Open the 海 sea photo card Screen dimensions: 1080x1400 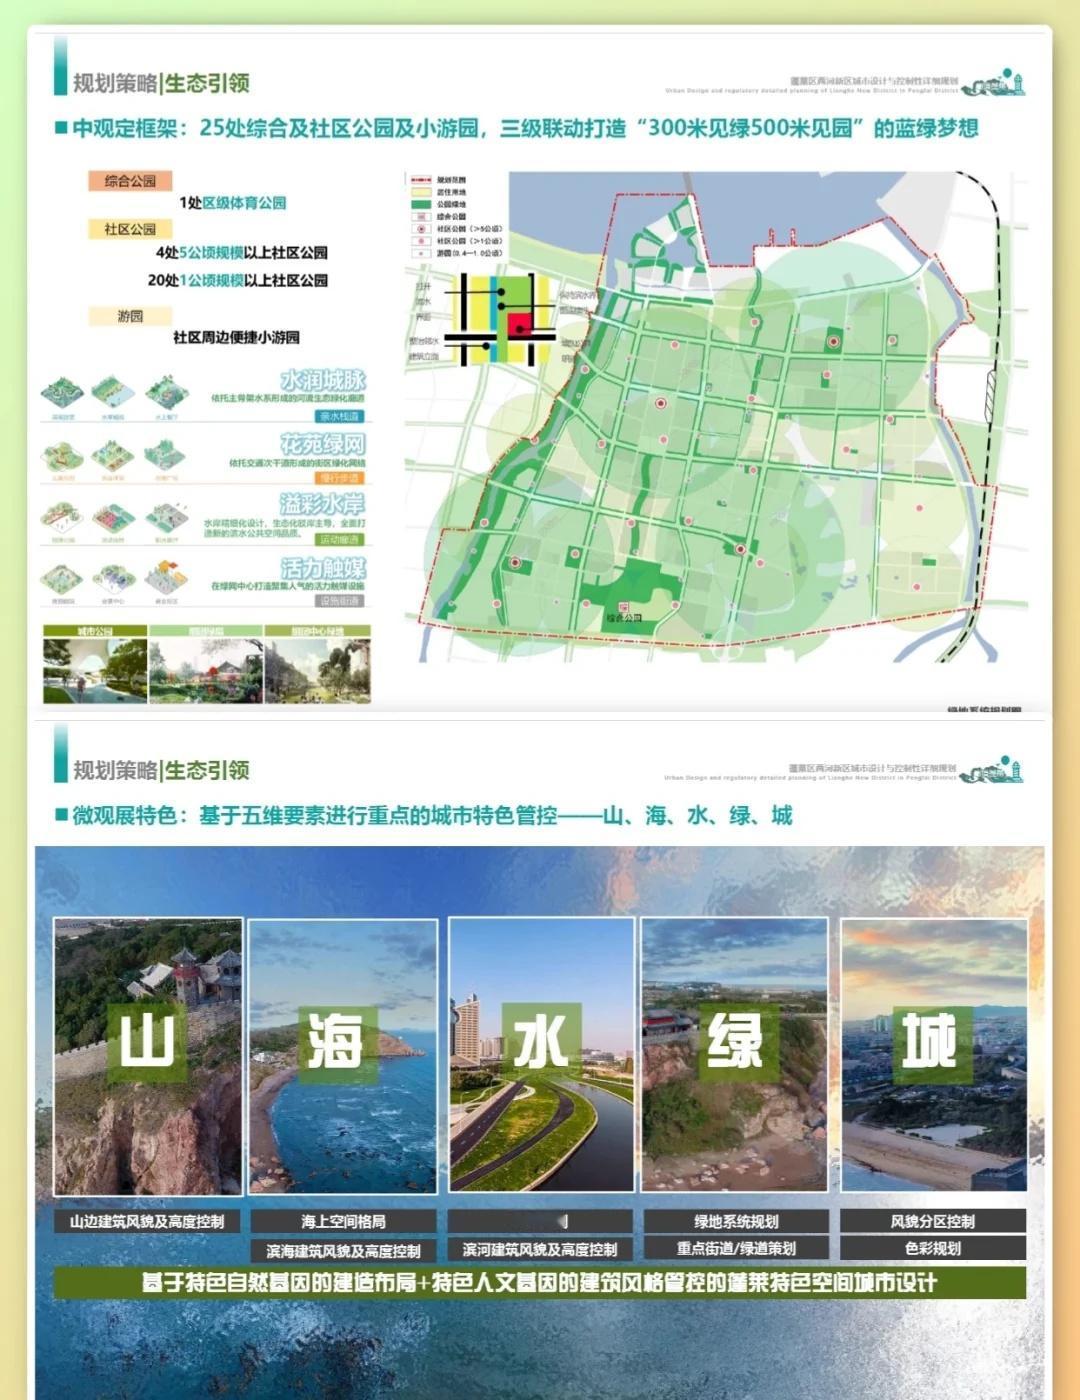click(342, 1055)
